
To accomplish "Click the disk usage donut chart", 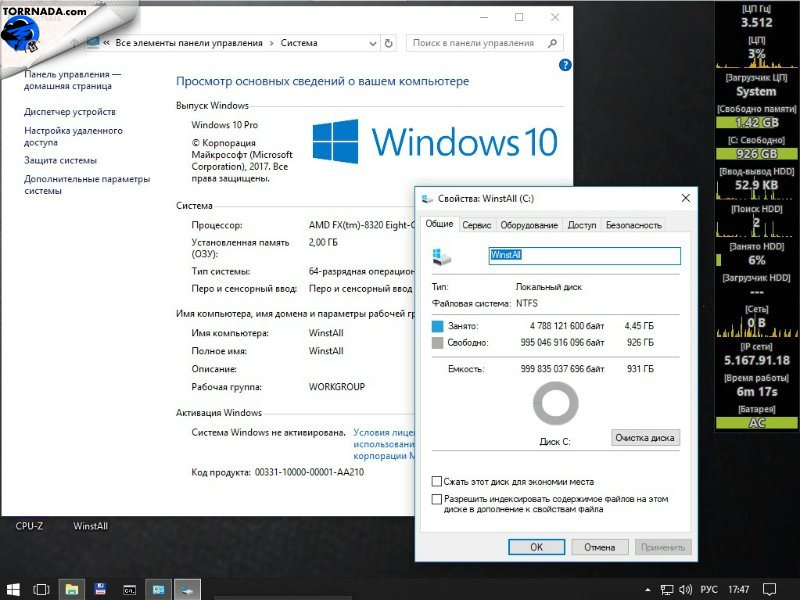I will click(x=556, y=404).
